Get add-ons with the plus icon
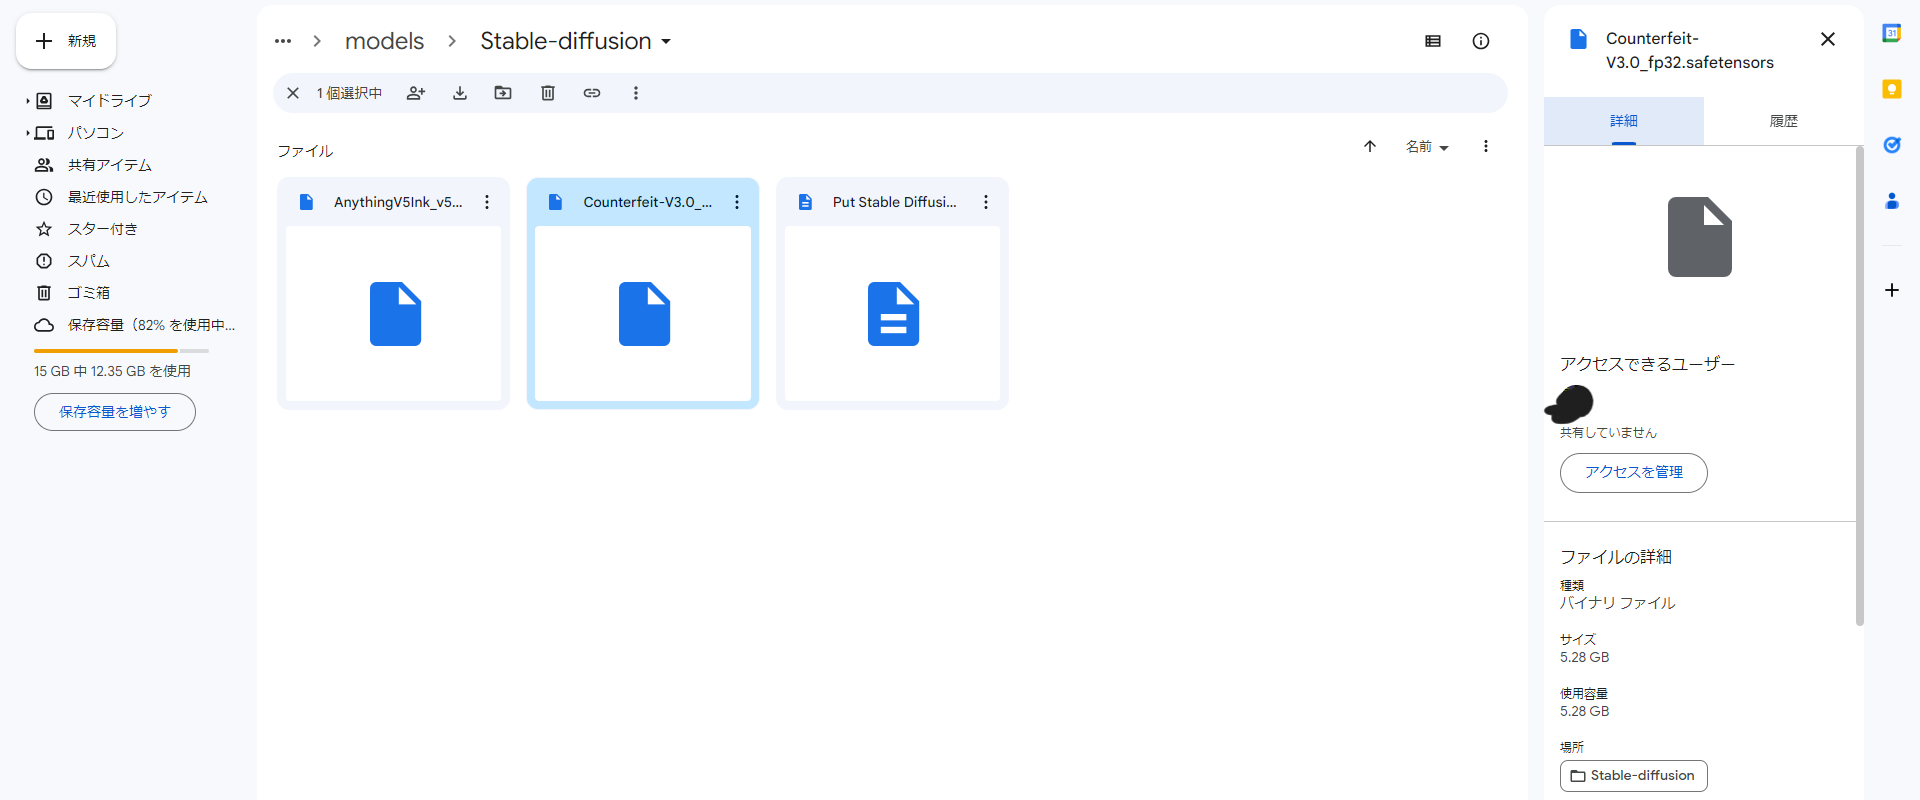The width and height of the screenshot is (1920, 800). pyautogui.click(x=1892, y=290)
